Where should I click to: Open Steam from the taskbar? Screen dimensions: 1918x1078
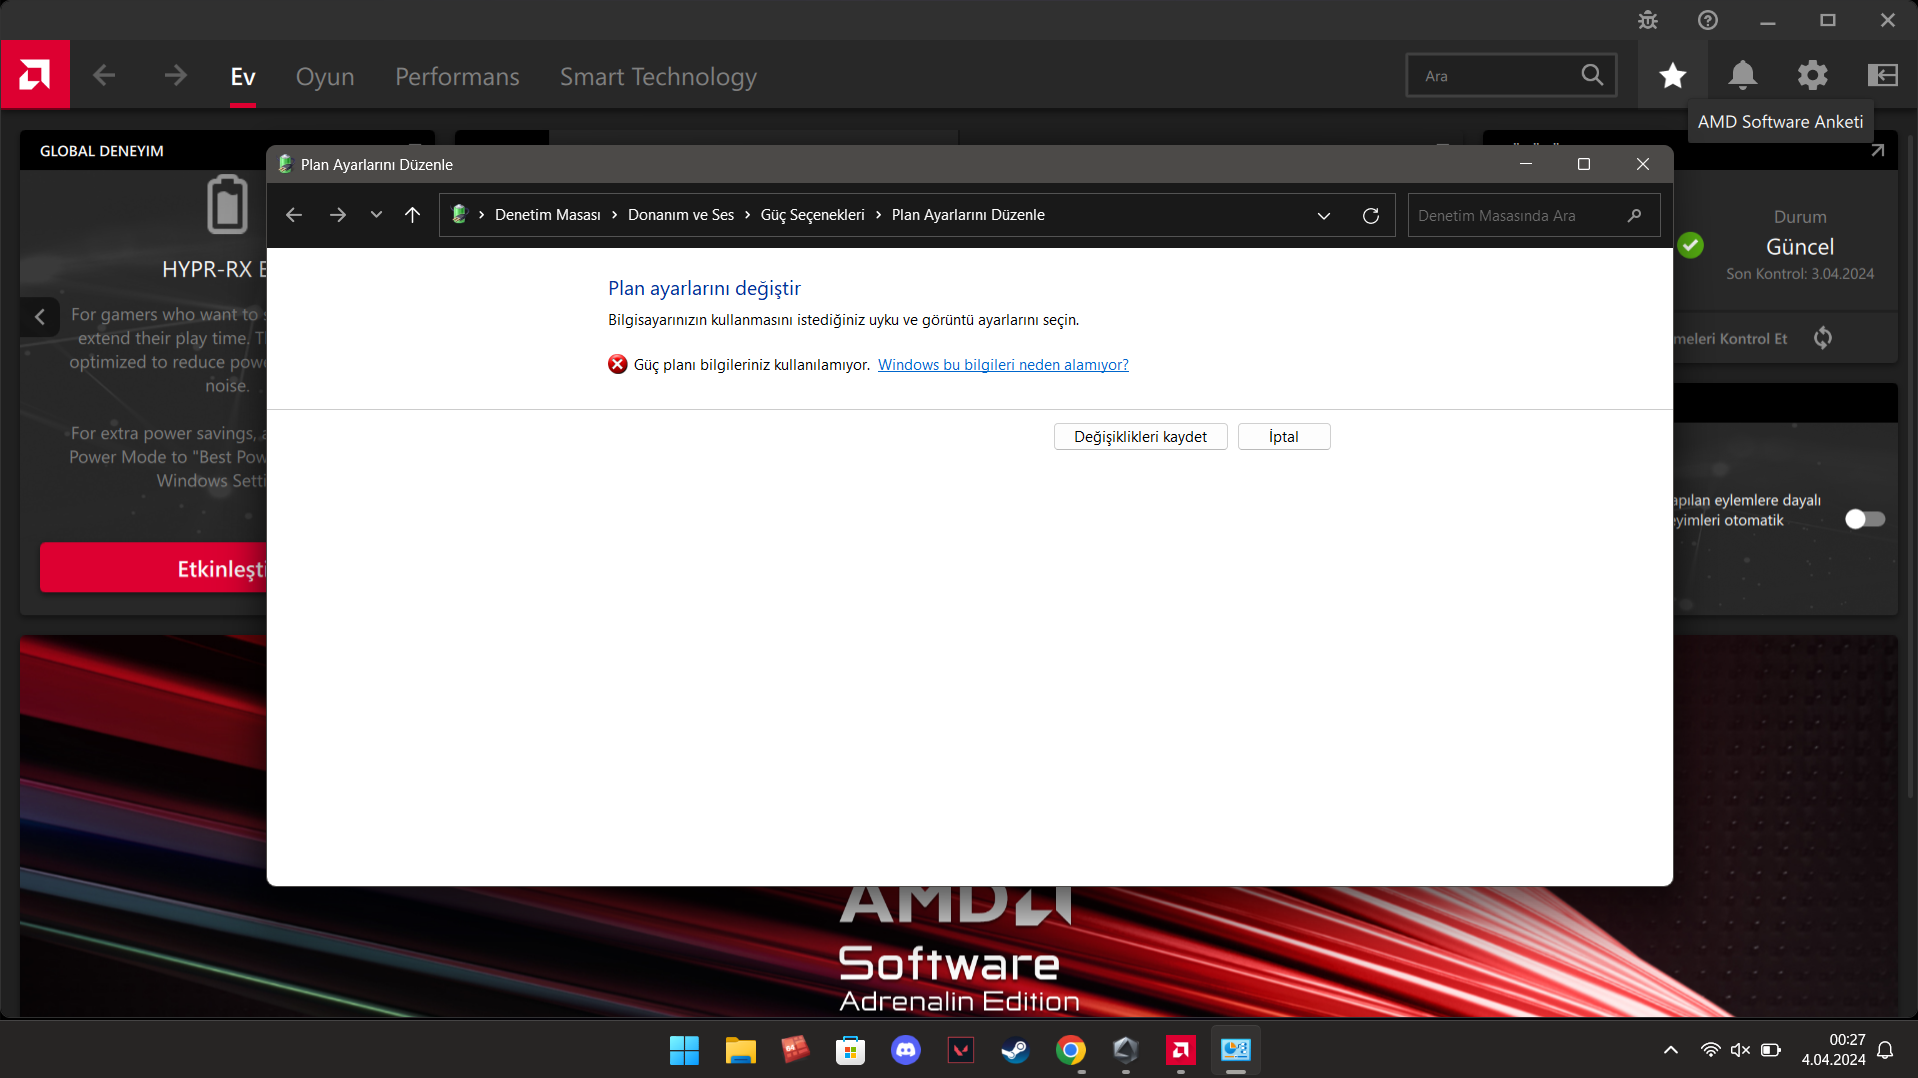click(x=1016, y=1050)
